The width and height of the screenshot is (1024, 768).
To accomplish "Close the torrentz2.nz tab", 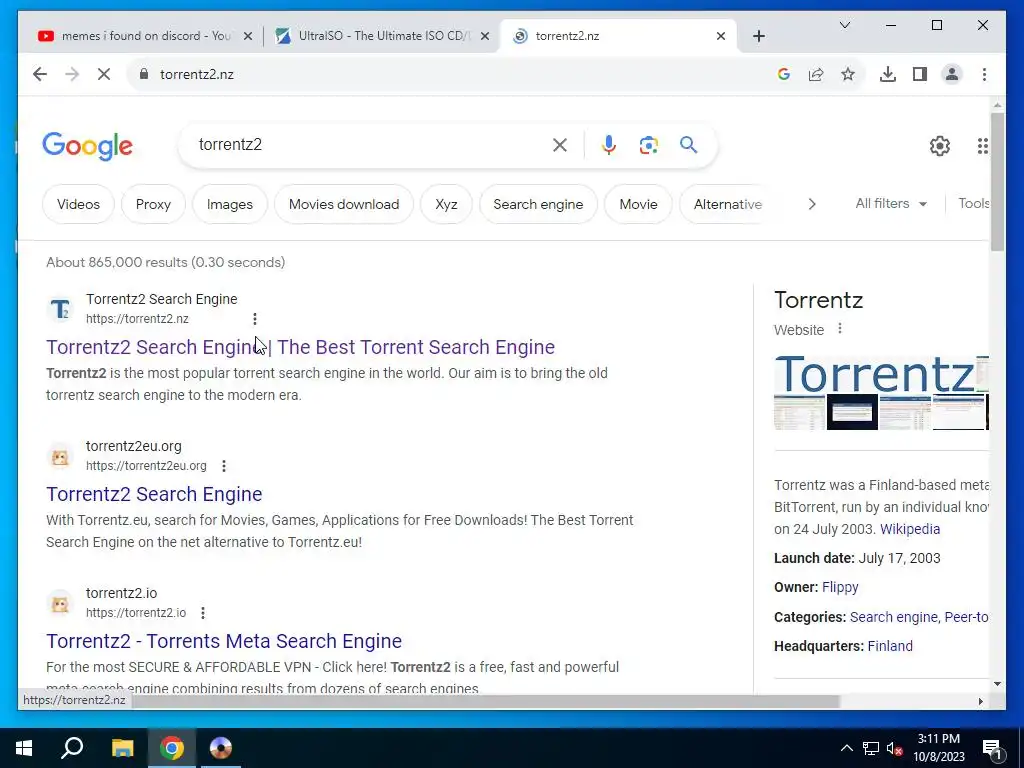I will click(x=721, y=36).
